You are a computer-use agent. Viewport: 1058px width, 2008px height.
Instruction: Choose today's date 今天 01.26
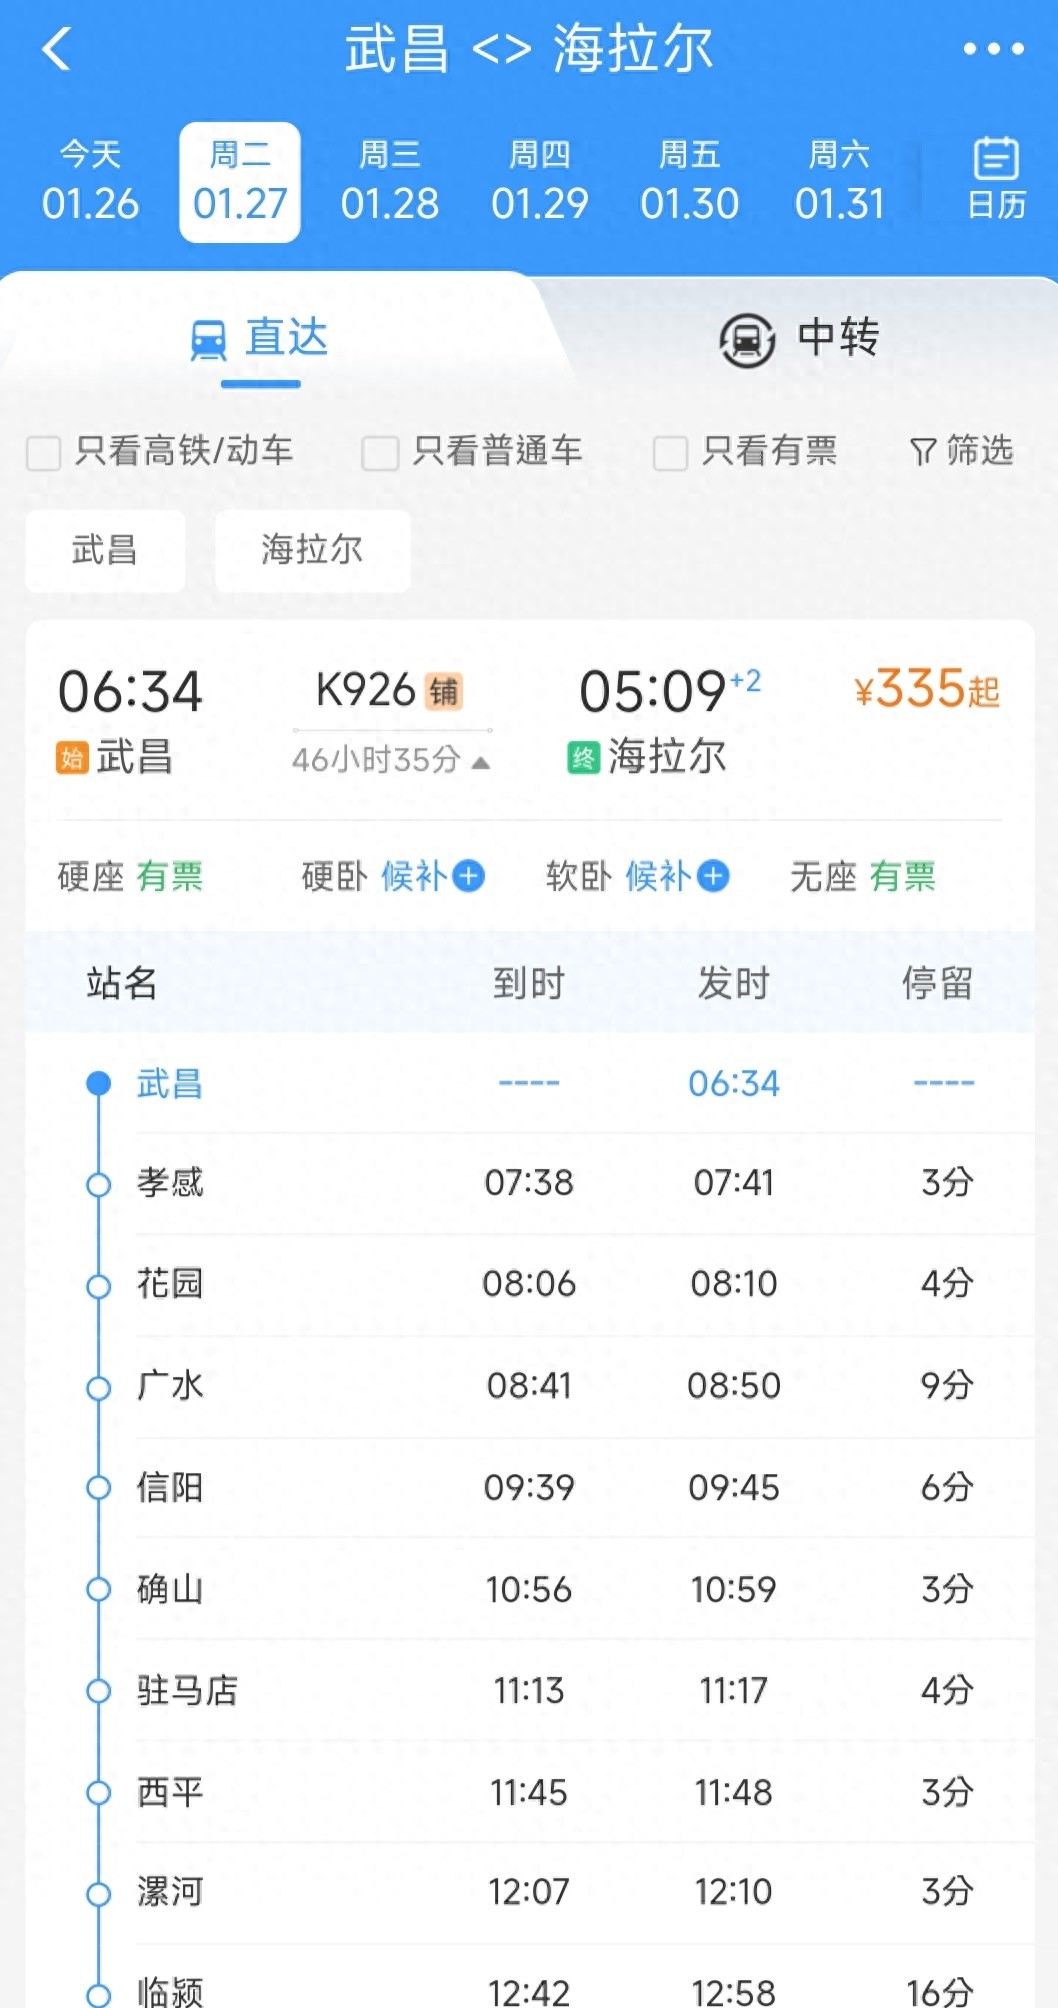pyautogui.click(x=90, y=182)
